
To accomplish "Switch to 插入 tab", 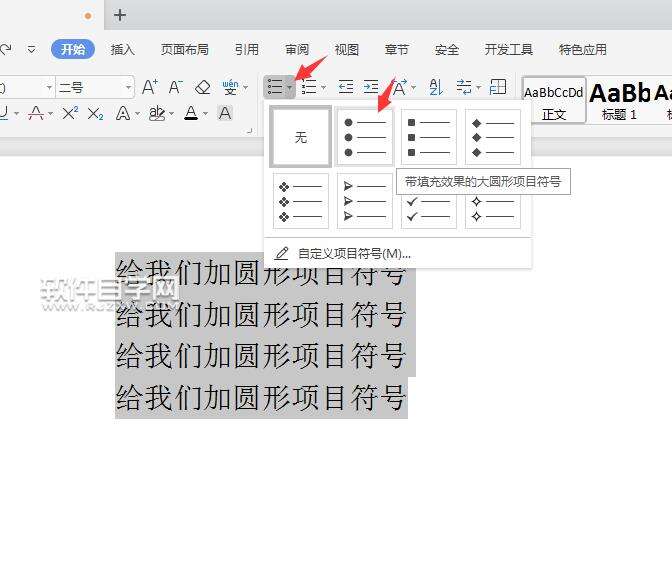I will [123, 50].
